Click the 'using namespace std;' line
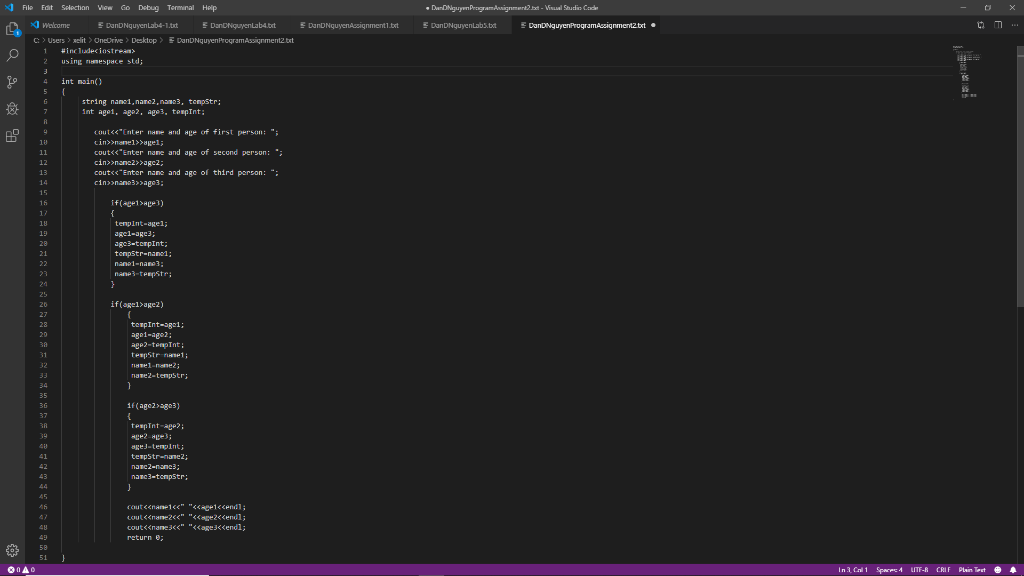 102,61
